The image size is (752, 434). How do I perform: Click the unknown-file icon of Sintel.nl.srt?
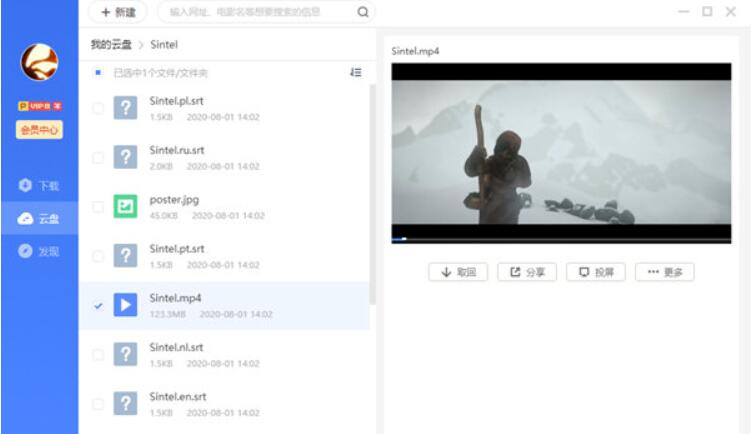(x=125, y=355)
